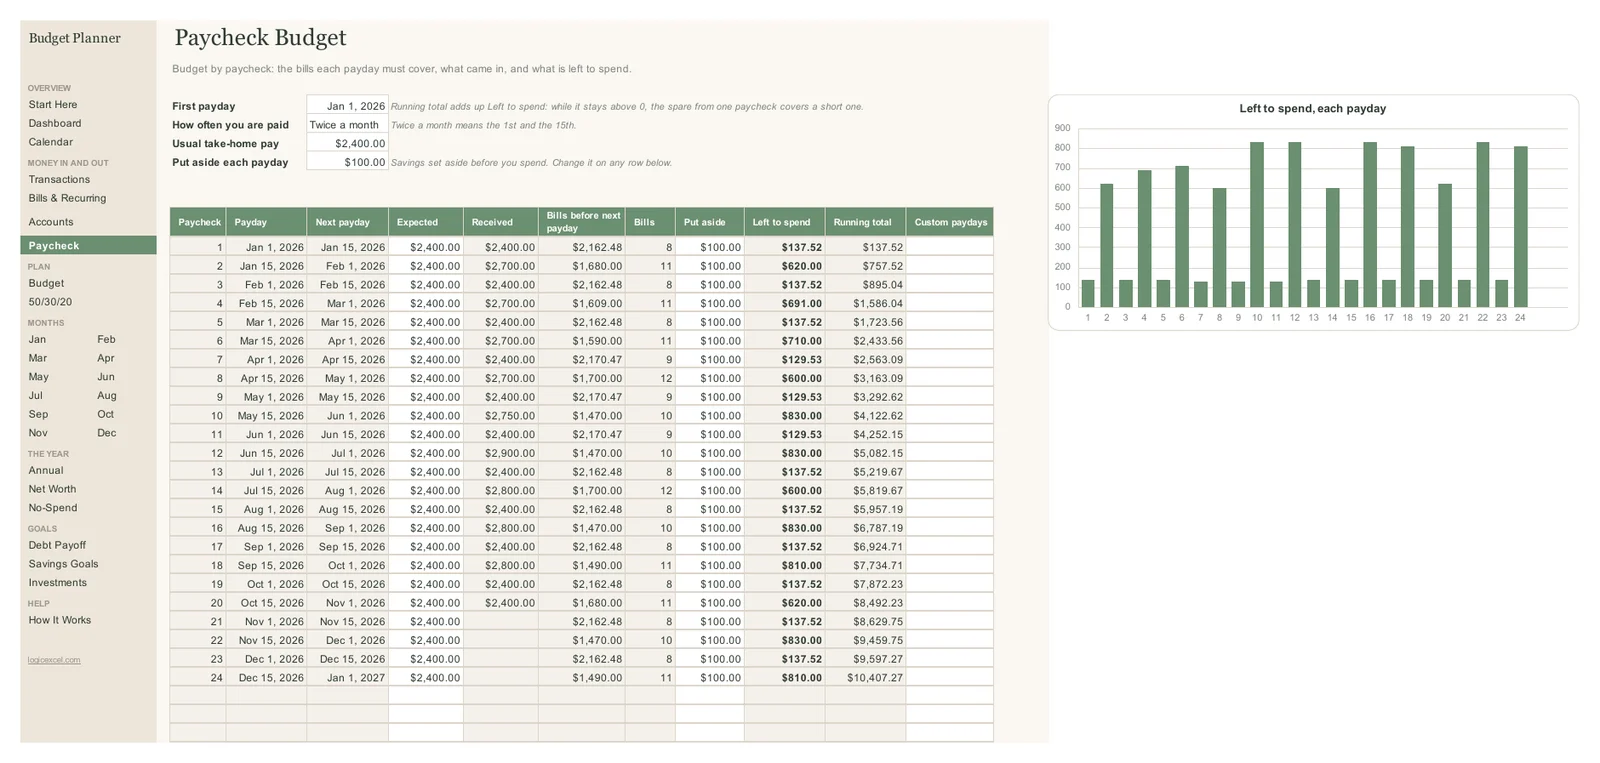Select the Jan 1, 2027 next payday cell

(347, 678)
